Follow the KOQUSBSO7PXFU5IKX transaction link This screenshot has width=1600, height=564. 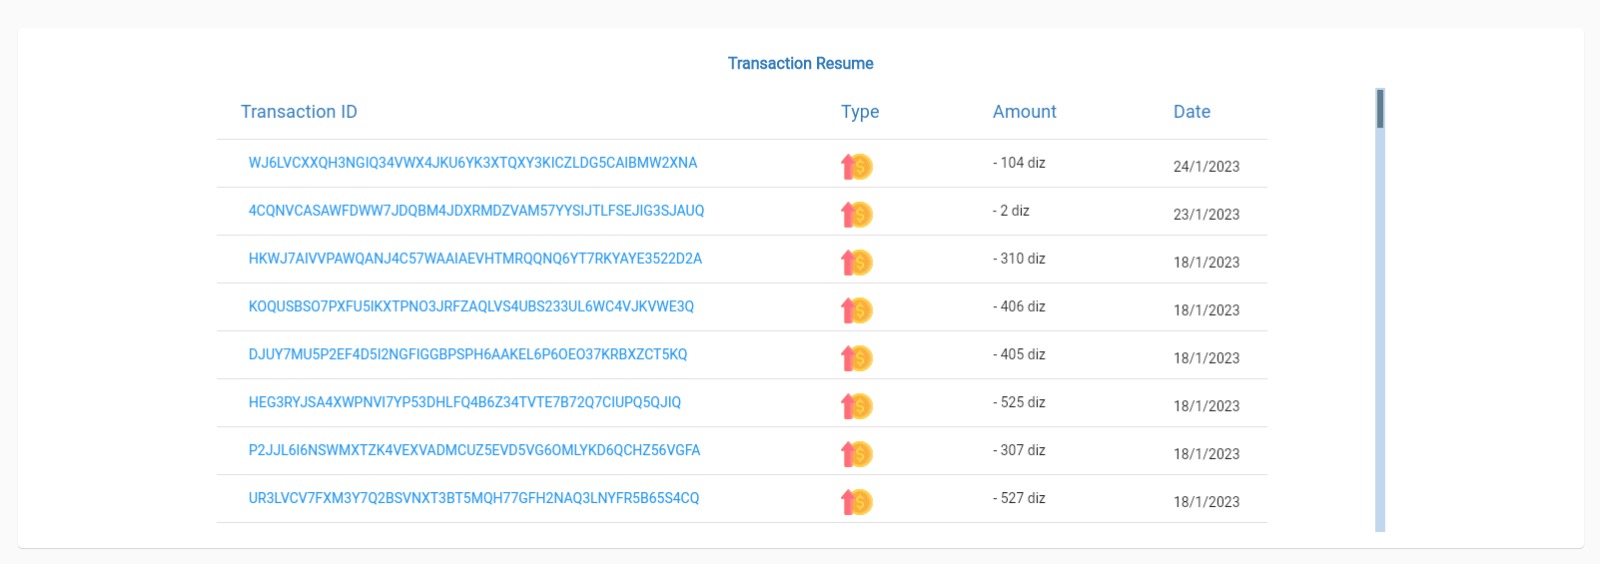(471, 307)
